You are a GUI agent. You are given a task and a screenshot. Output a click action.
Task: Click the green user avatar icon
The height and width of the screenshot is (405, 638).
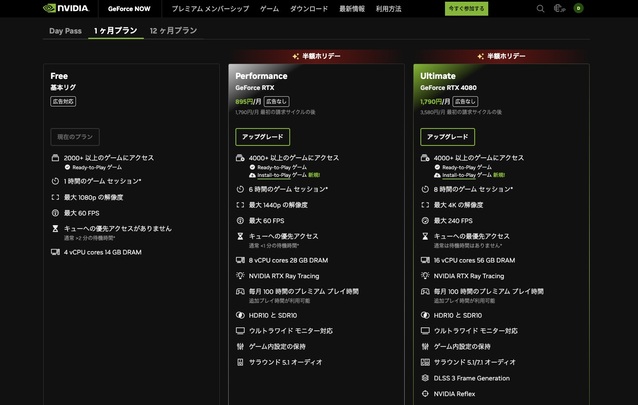coord(577,9)
